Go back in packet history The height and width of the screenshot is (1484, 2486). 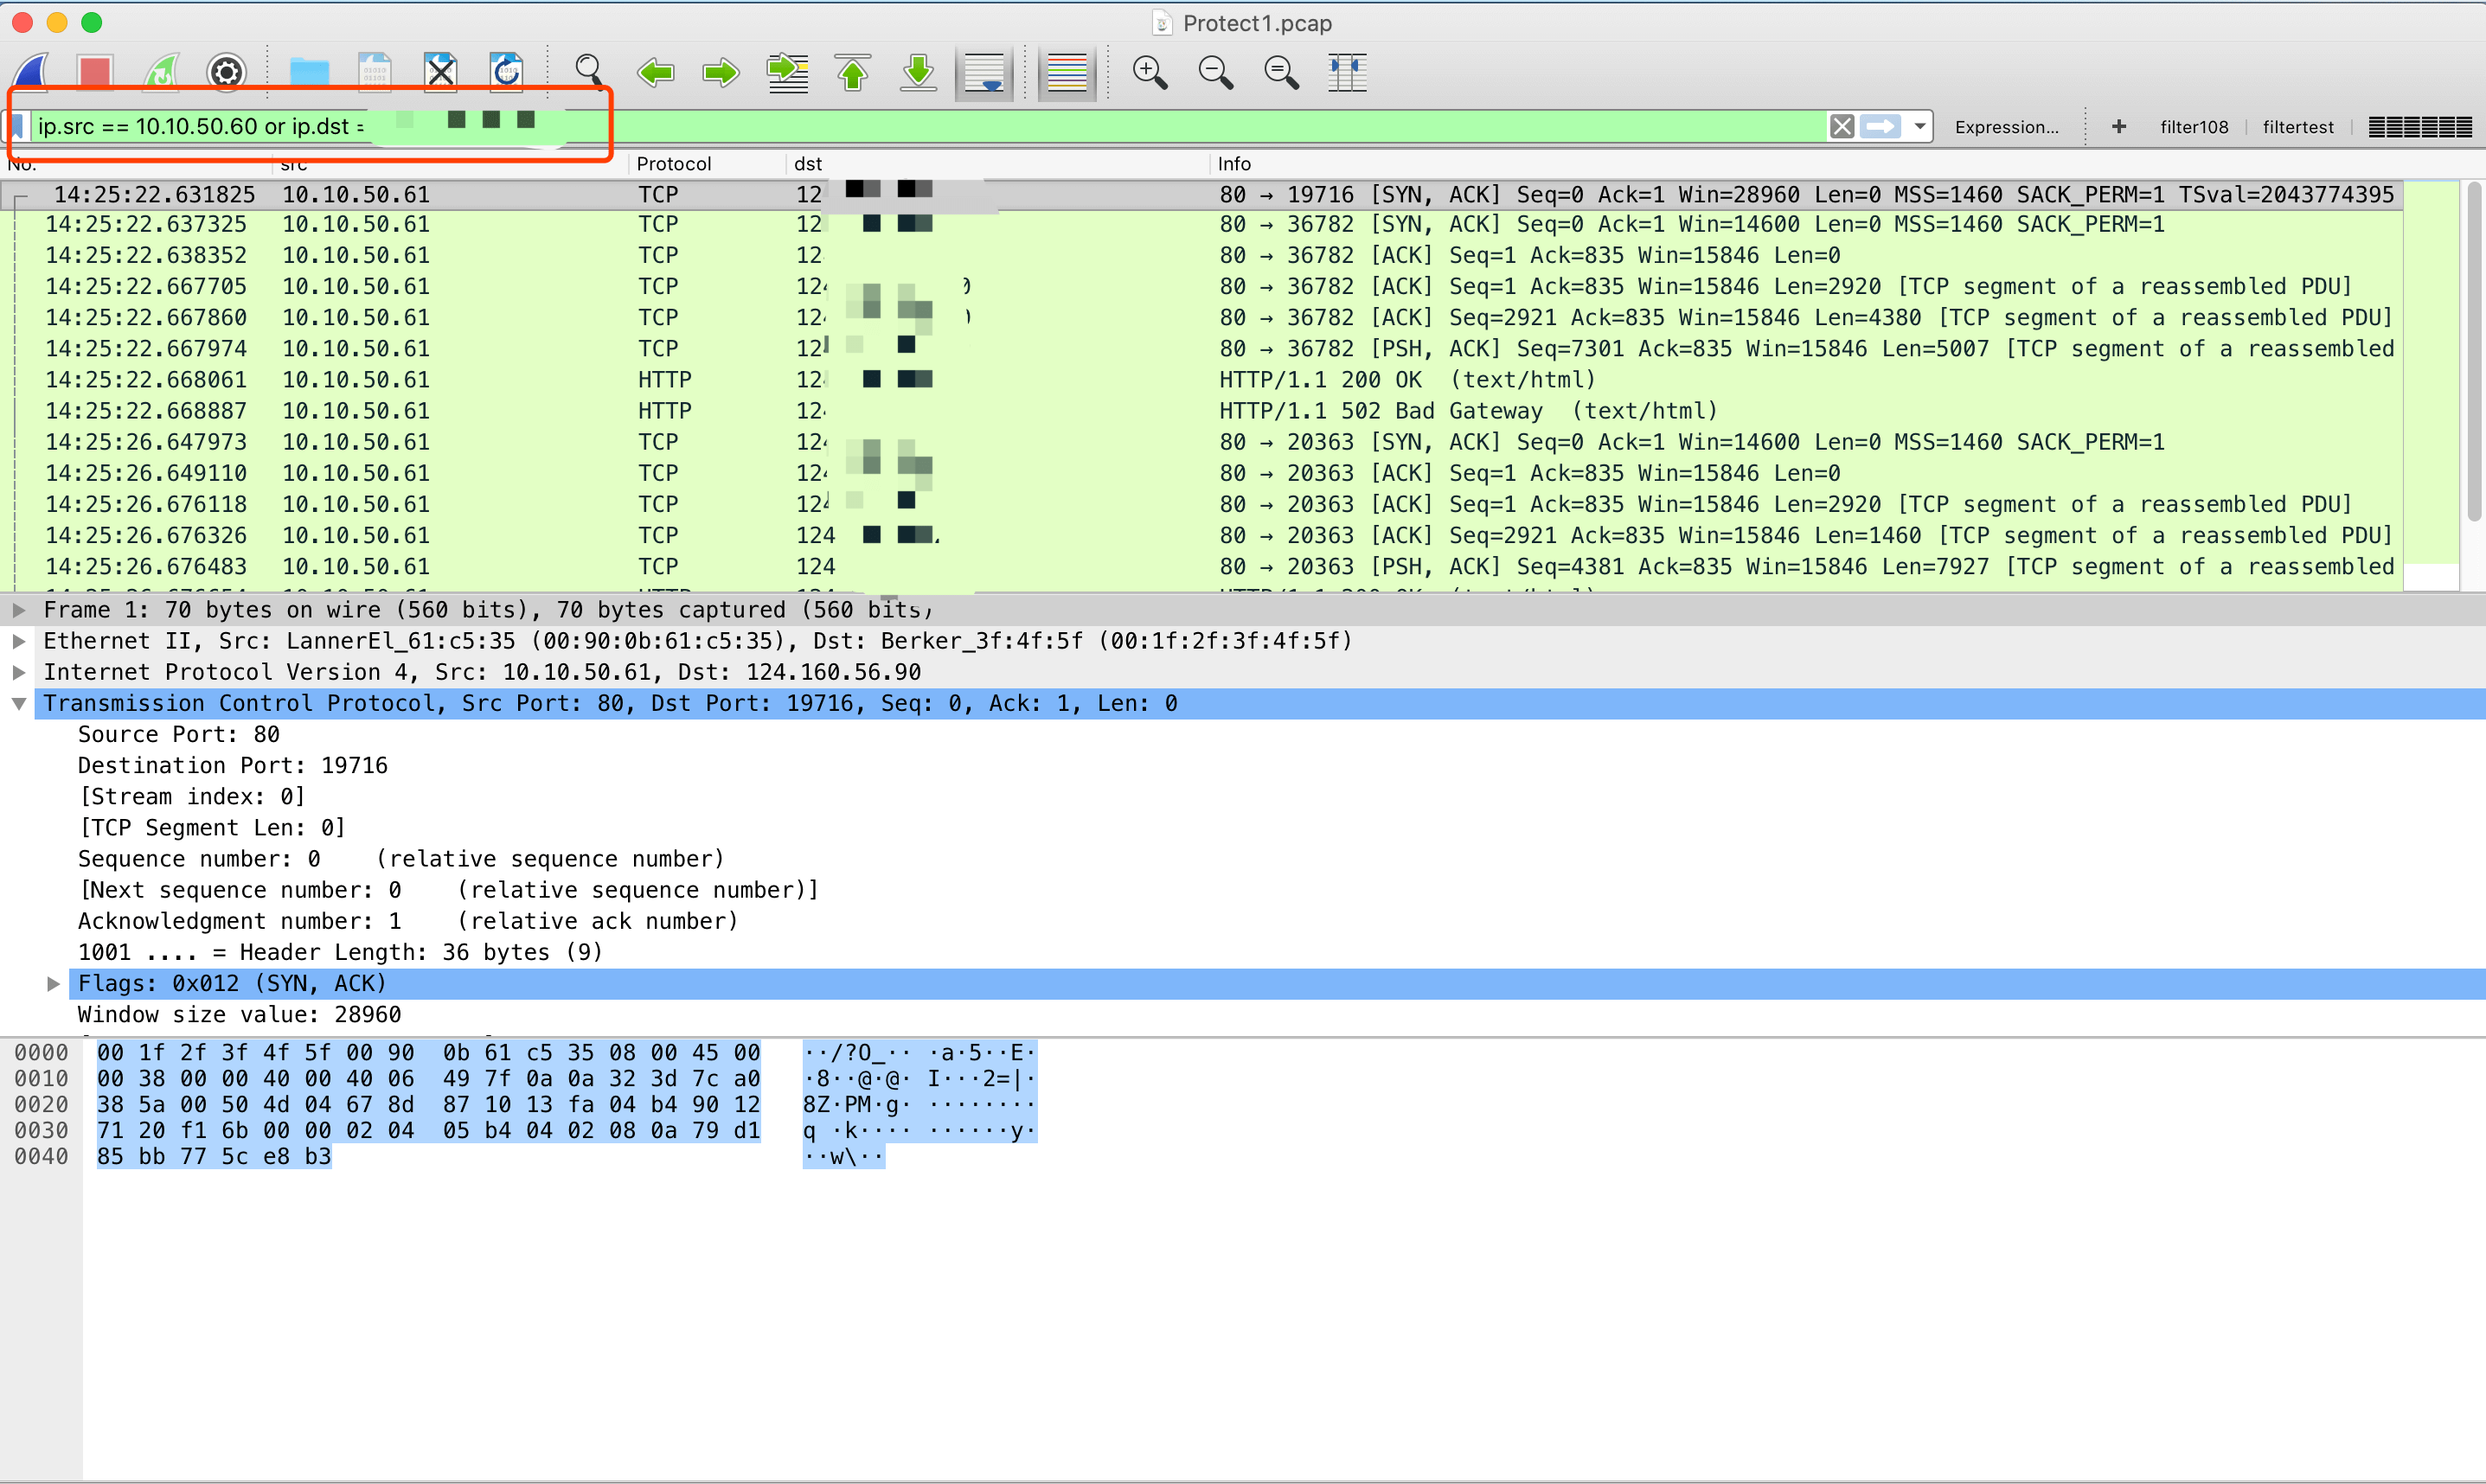click(655, 72)
